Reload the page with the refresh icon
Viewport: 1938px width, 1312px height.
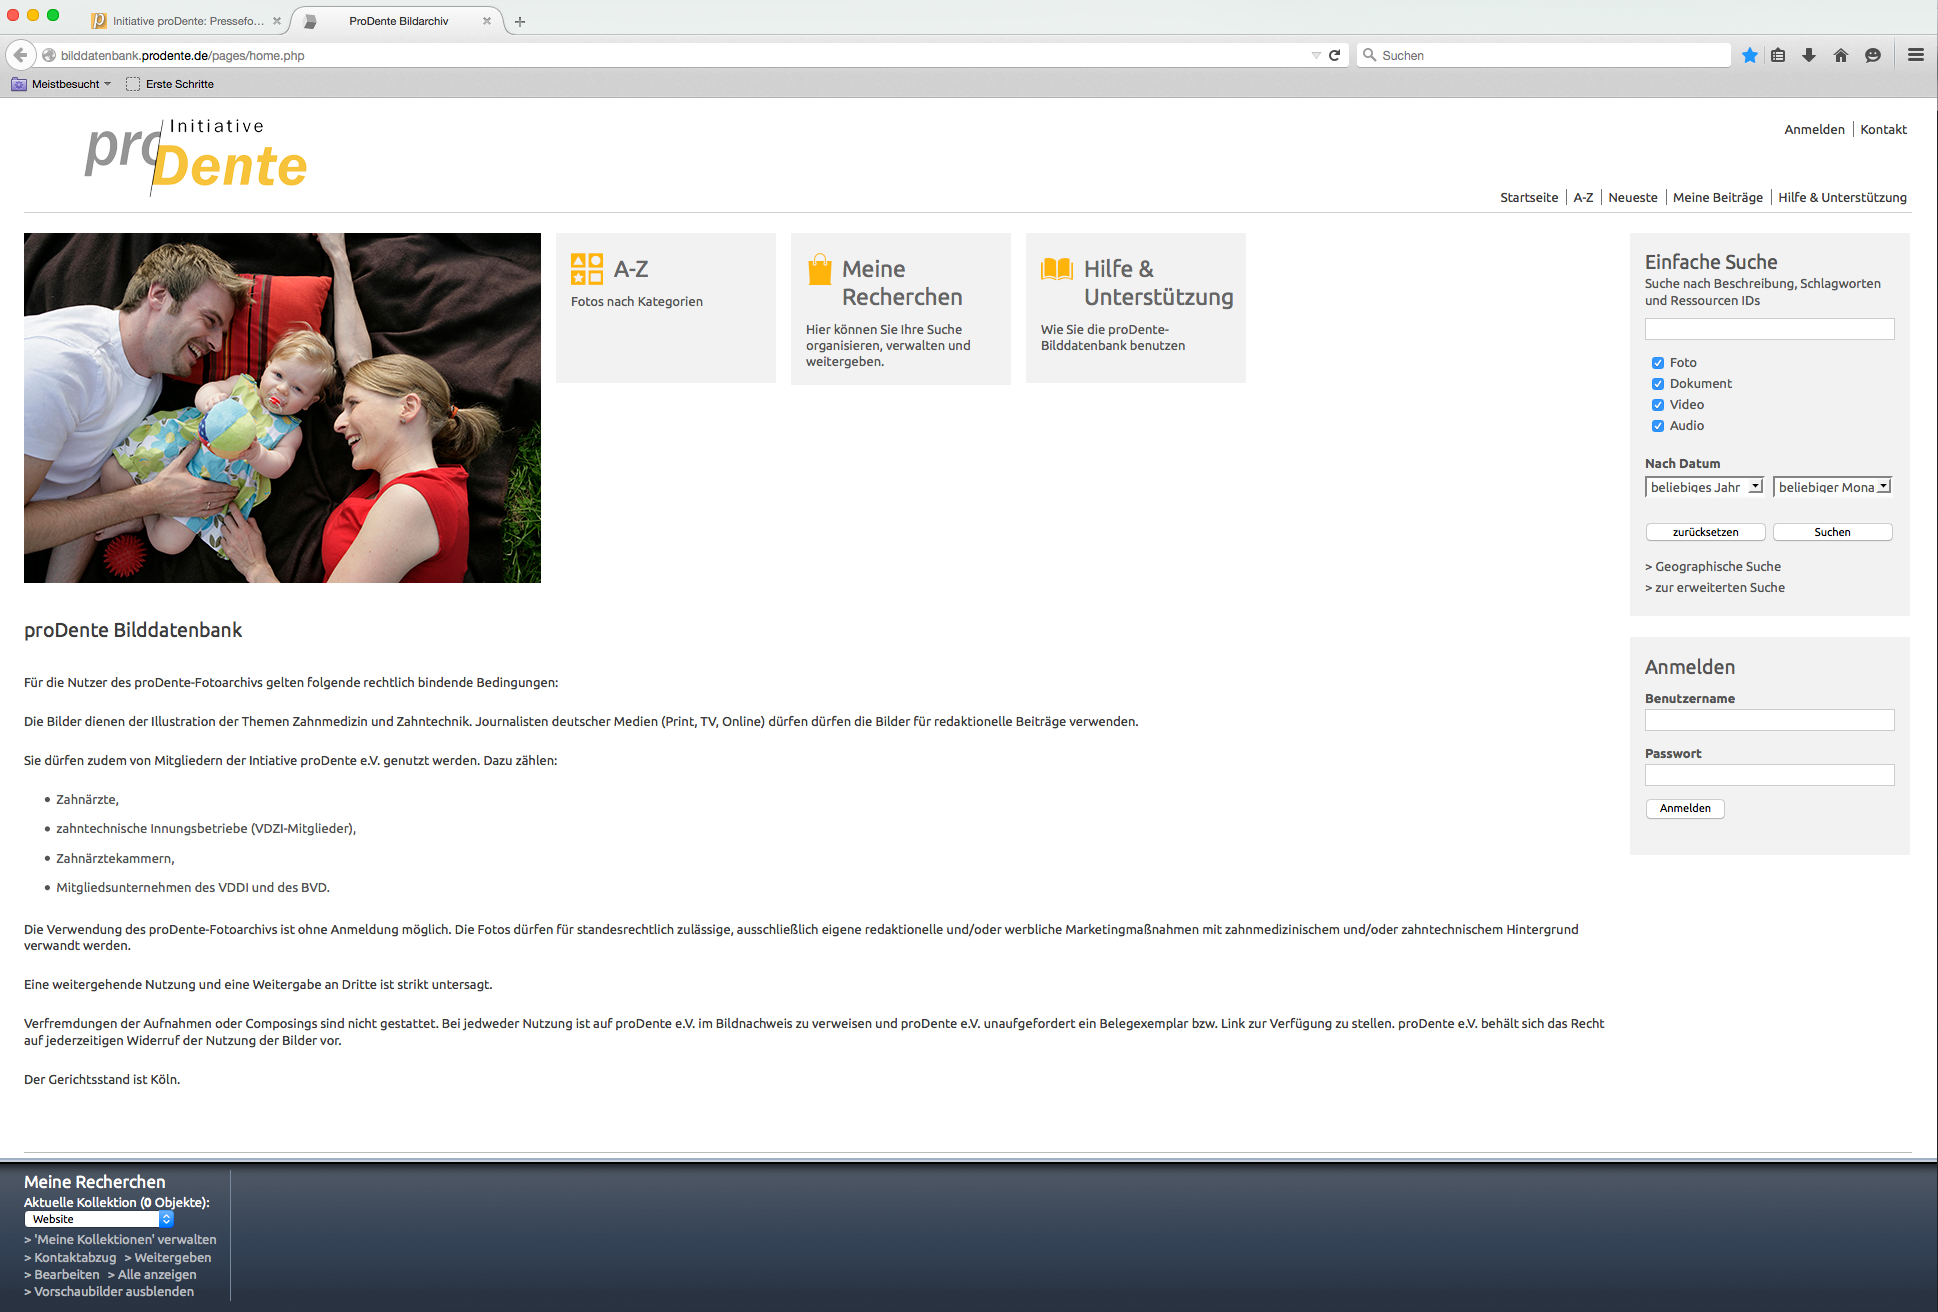[1334, 55]
